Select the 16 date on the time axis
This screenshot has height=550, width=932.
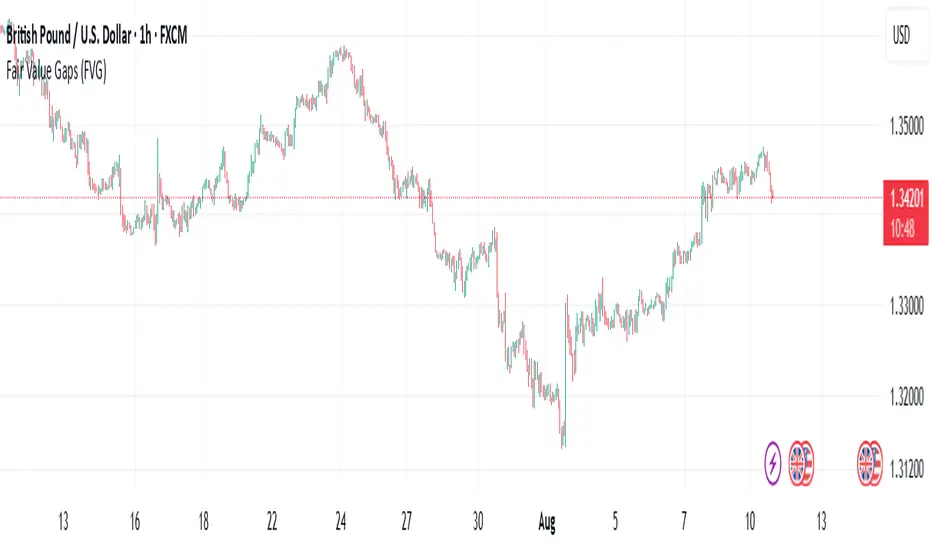coord(135,521)
